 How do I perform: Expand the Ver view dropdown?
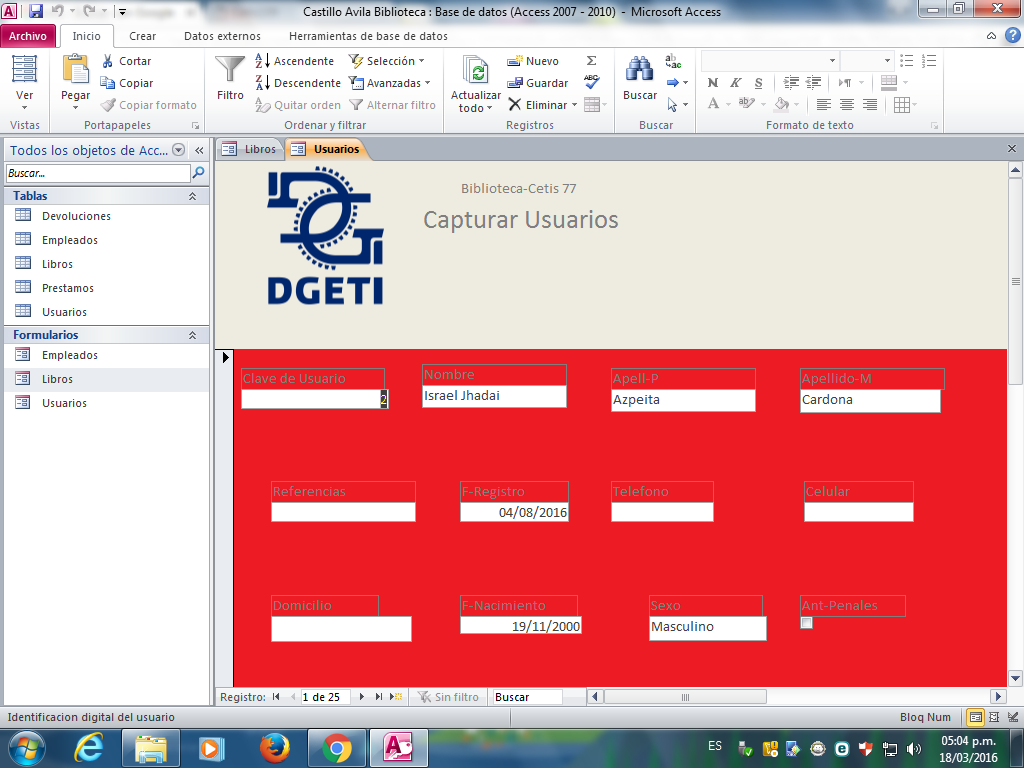click(25, 107)
